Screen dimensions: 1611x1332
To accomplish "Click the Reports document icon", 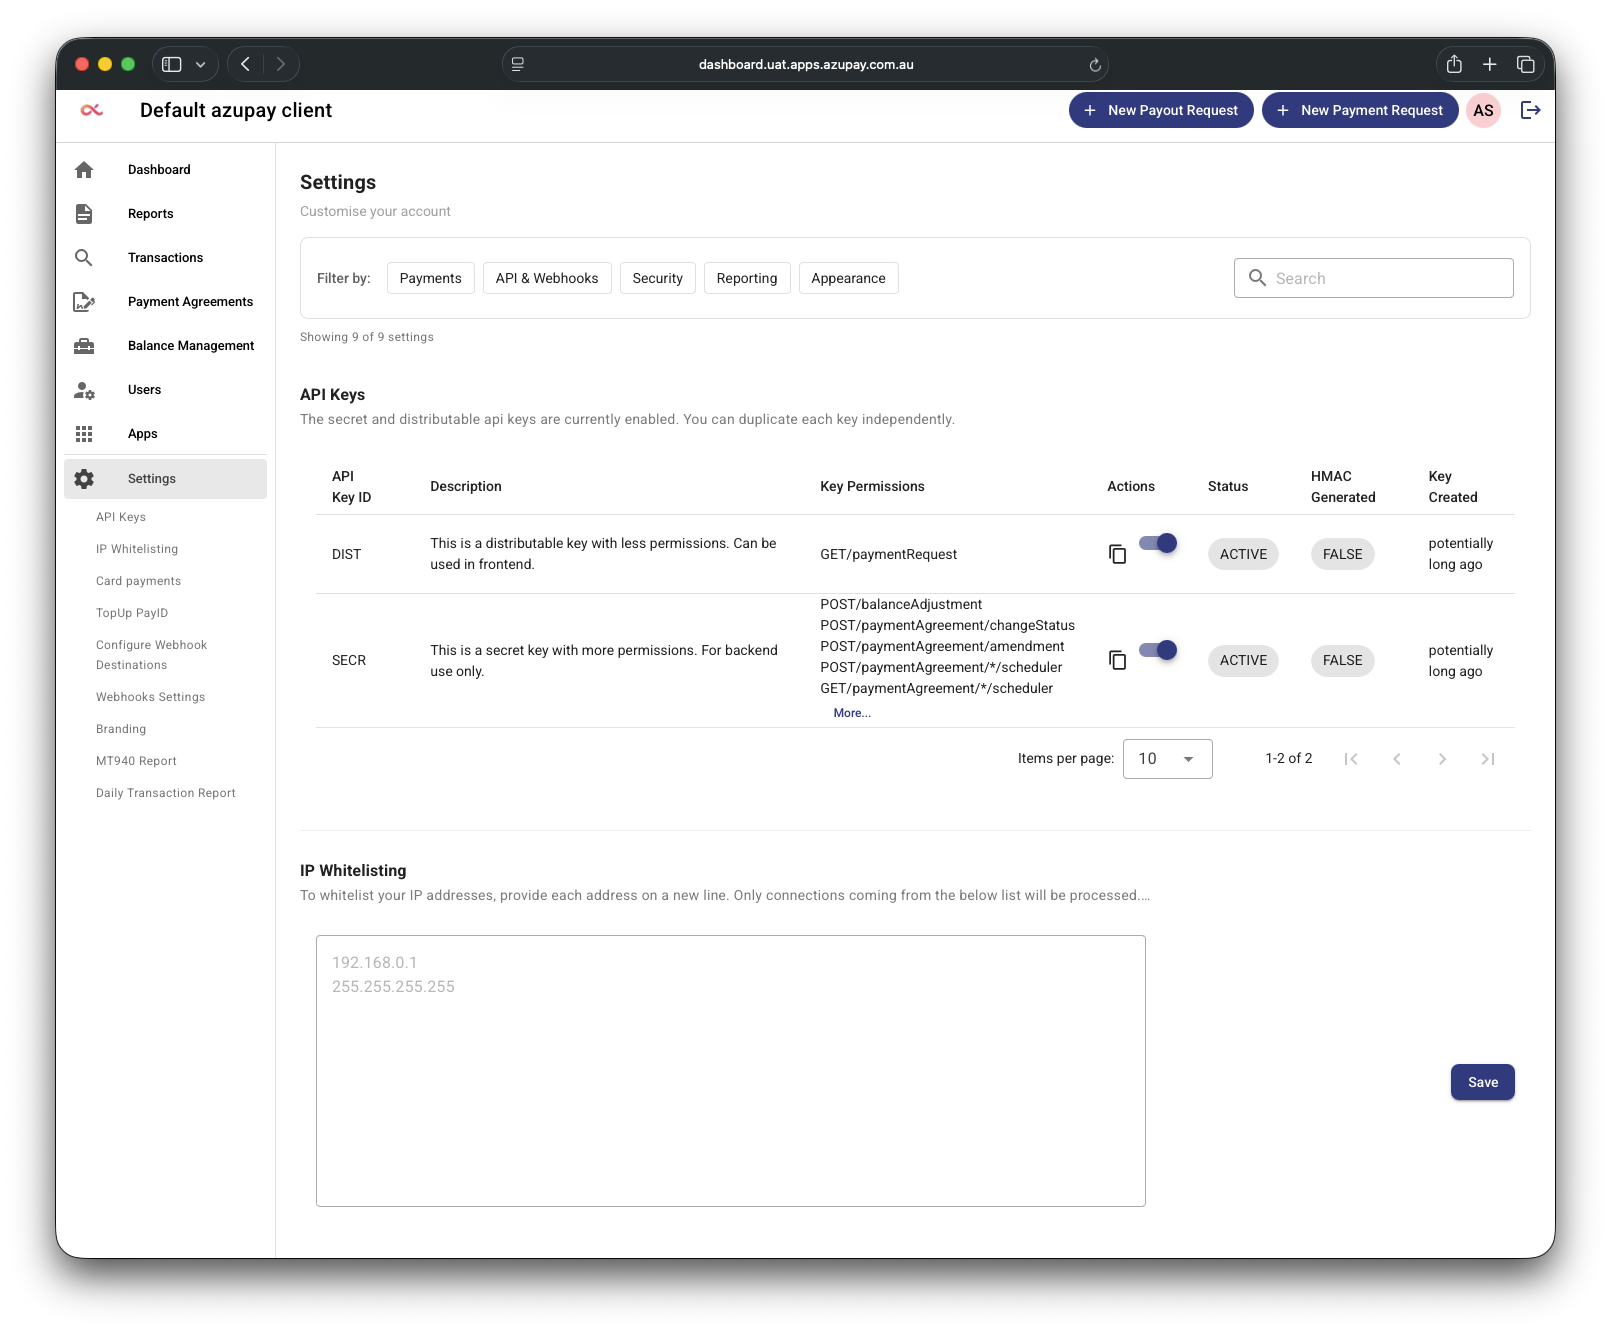I will click(x=84, y=214).
